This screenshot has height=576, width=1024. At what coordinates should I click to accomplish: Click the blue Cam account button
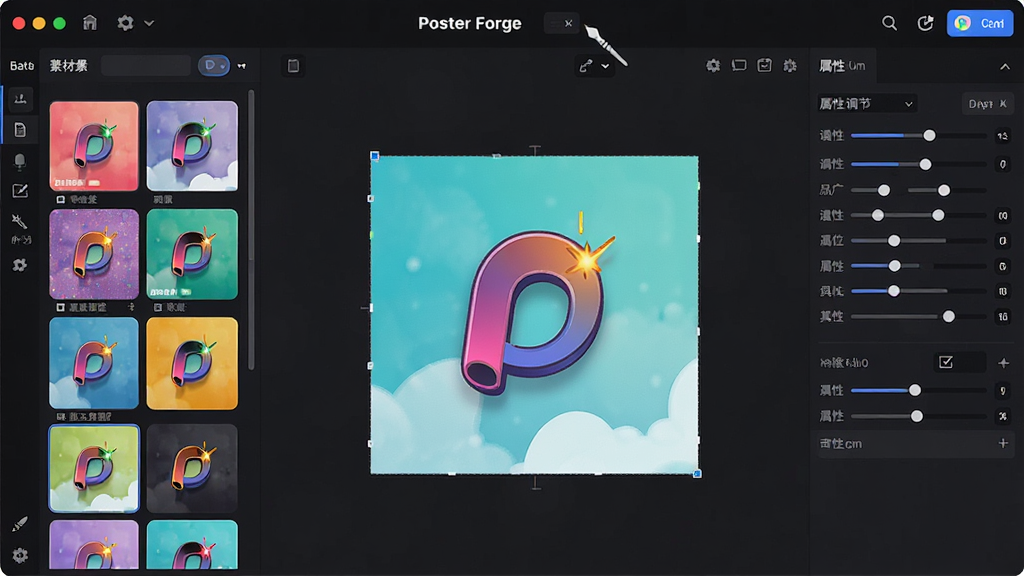point(980,24)
